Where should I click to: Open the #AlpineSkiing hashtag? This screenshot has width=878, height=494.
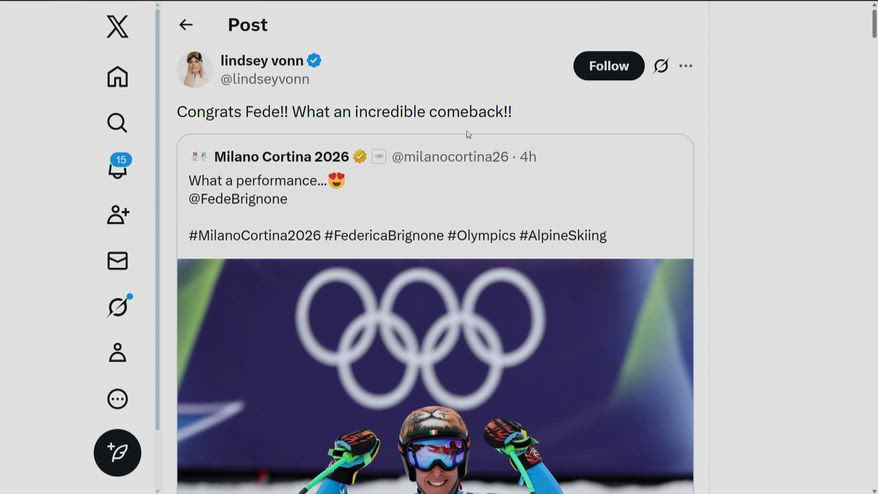(563, 236)
